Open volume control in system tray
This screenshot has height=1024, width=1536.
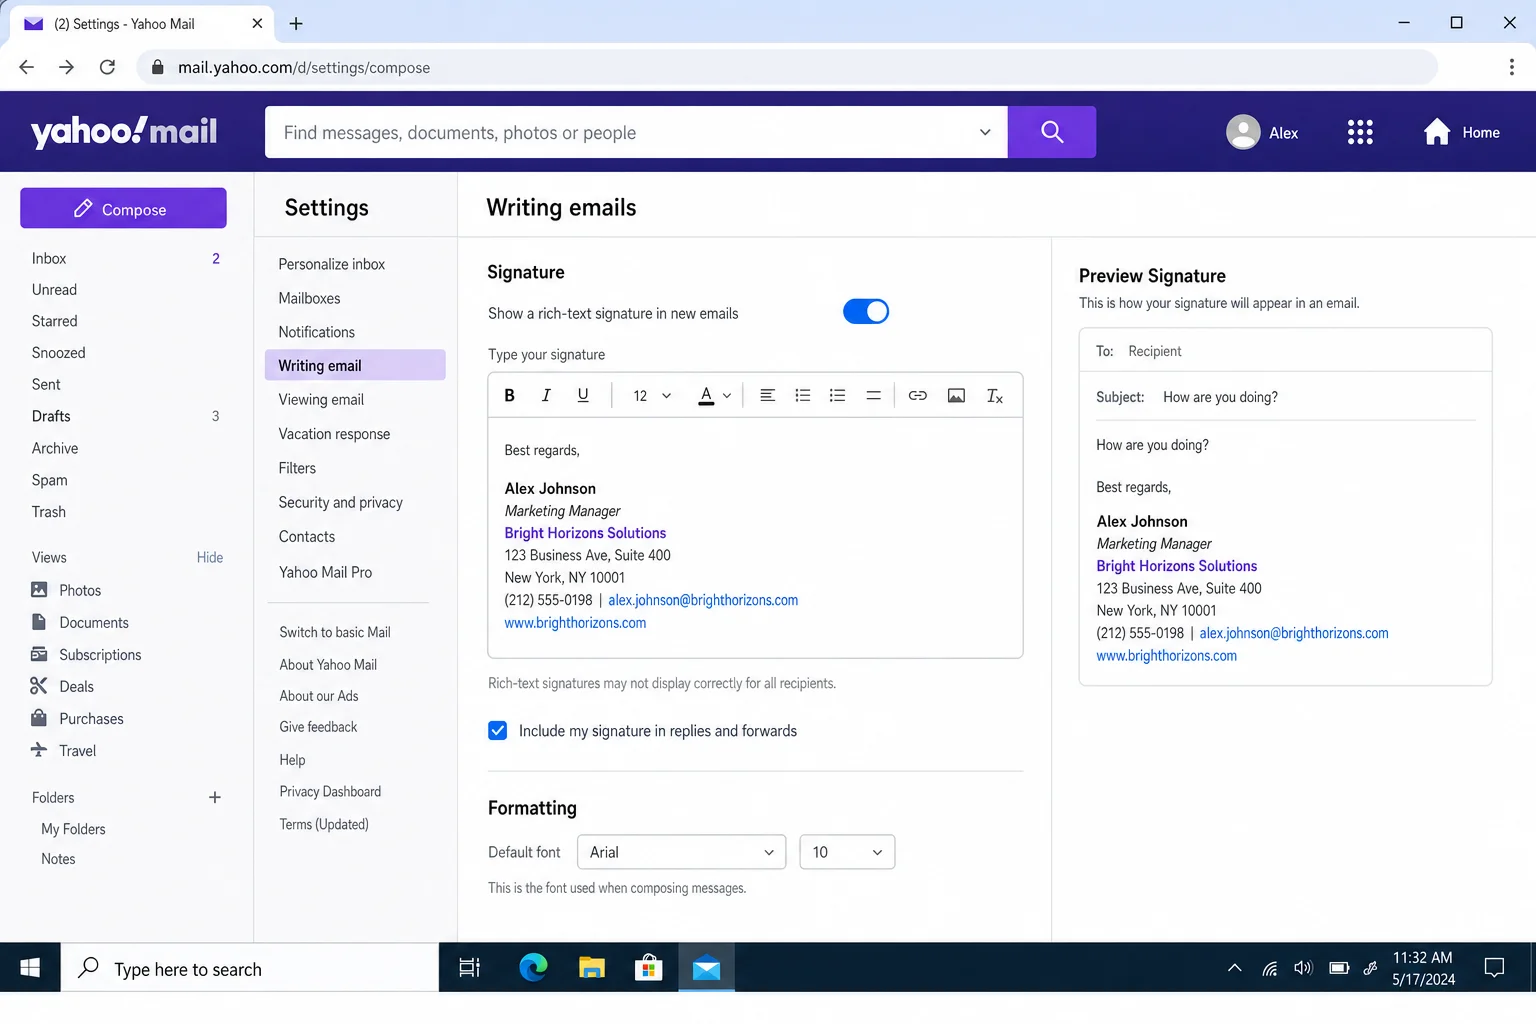point(1303,967)
